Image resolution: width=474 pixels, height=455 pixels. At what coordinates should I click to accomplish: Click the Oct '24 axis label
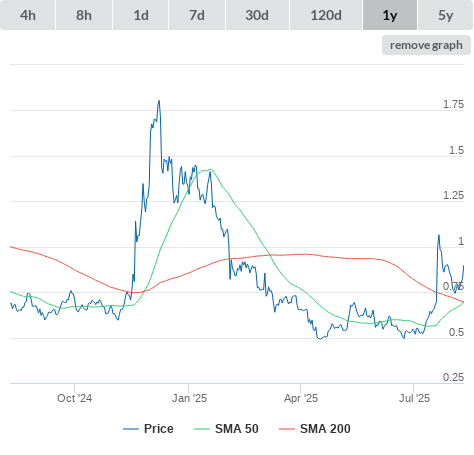[74, 398]
